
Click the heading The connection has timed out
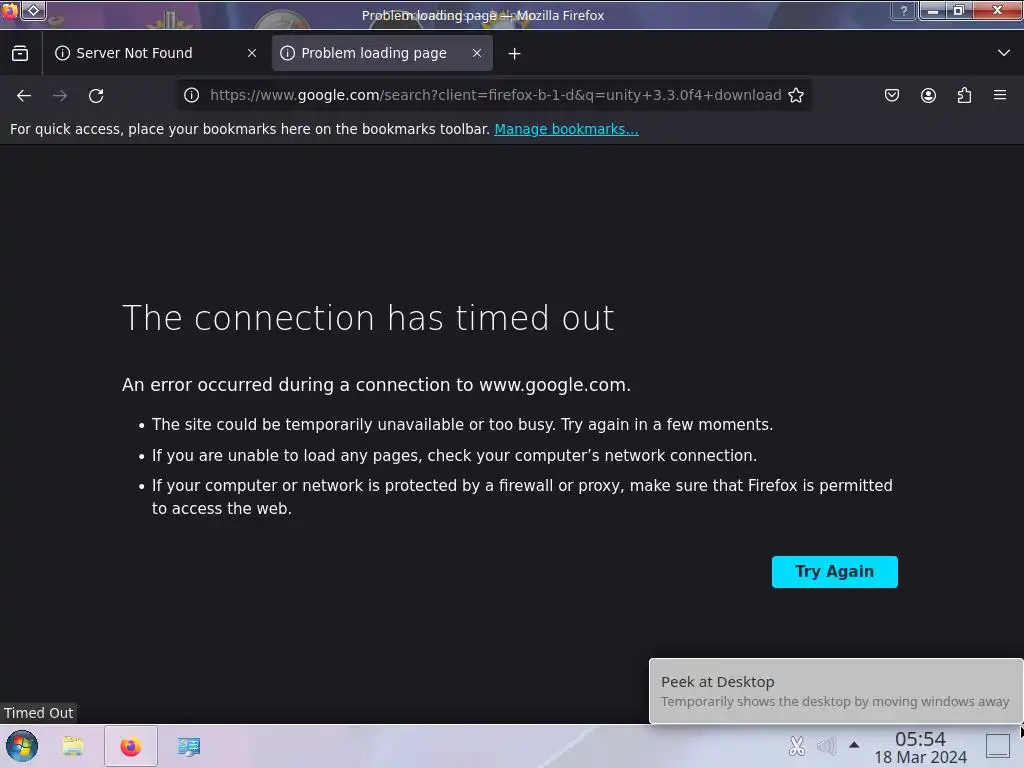click(368, 318)
